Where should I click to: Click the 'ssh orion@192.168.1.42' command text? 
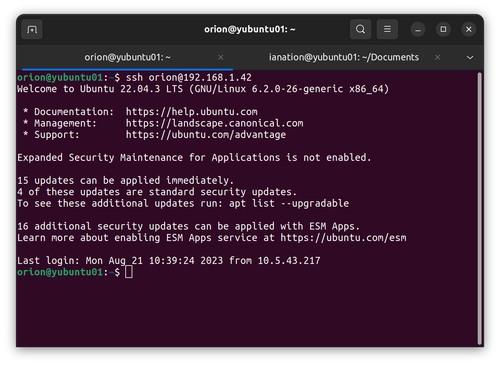(x=189, y=78)
